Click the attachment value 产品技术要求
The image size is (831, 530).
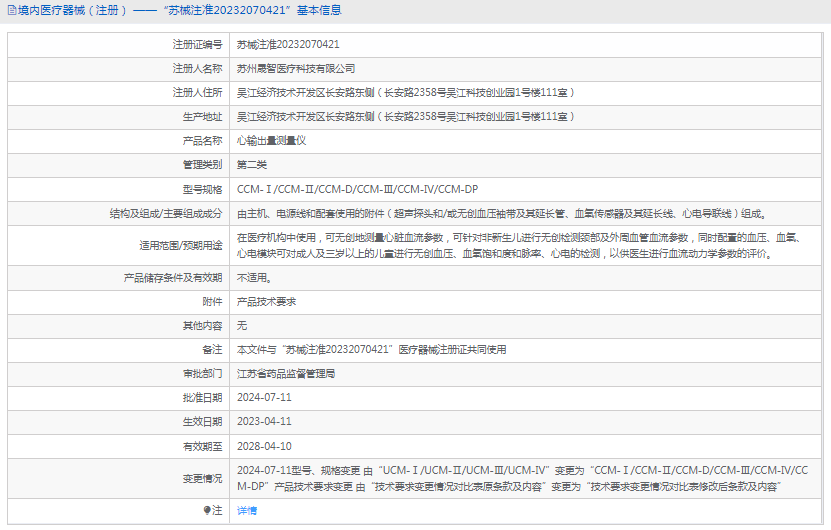click(x=267, y=302)
